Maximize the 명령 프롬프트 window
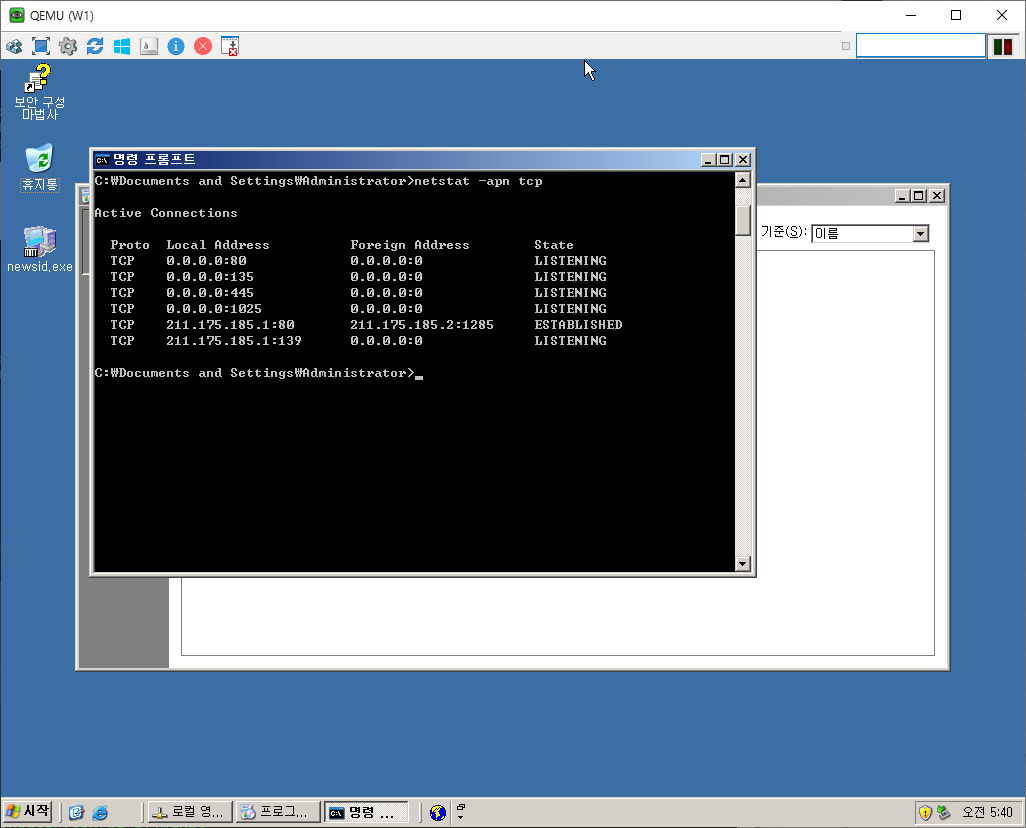The image size is (1026, 828). [725, 160]
